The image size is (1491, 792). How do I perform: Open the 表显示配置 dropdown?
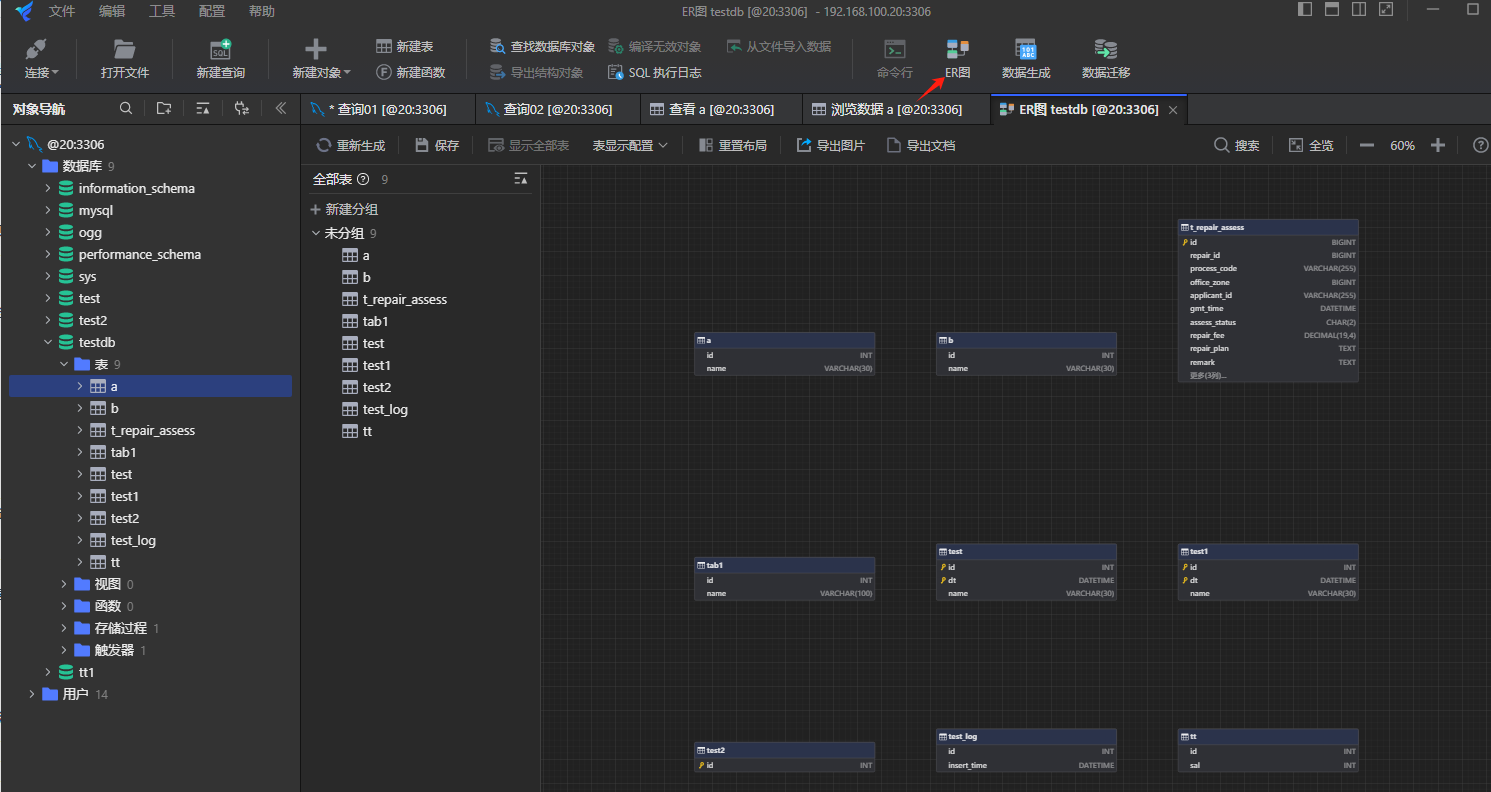click(x=630, y=145)
